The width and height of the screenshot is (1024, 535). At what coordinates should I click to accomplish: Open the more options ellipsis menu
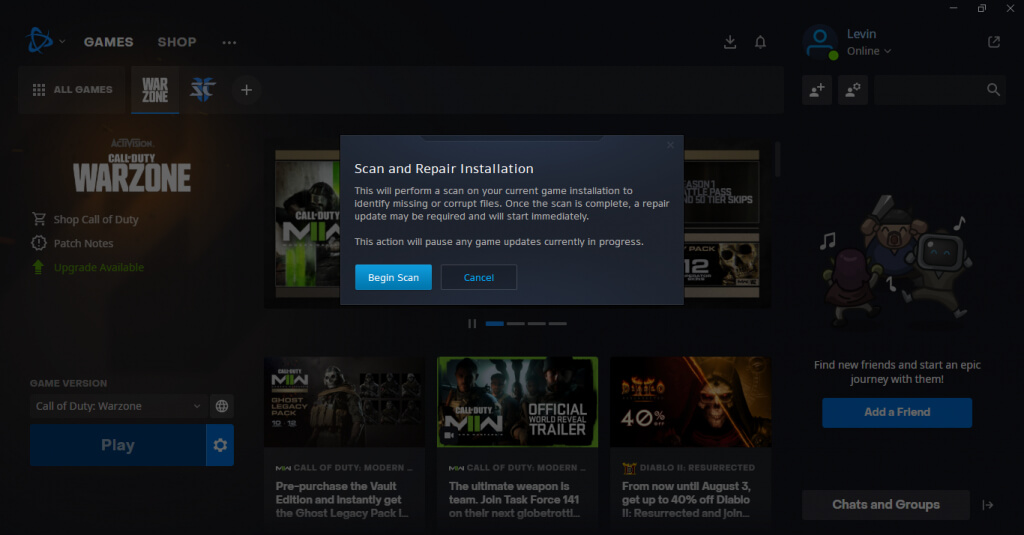pos(229,42)
